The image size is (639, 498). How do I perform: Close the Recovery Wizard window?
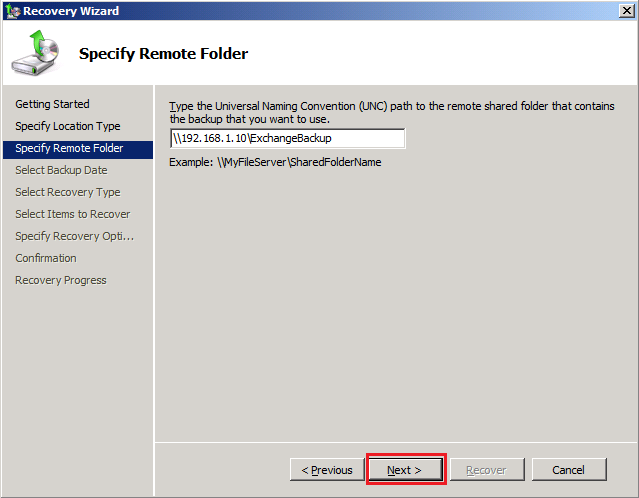[x=625, y=11]
